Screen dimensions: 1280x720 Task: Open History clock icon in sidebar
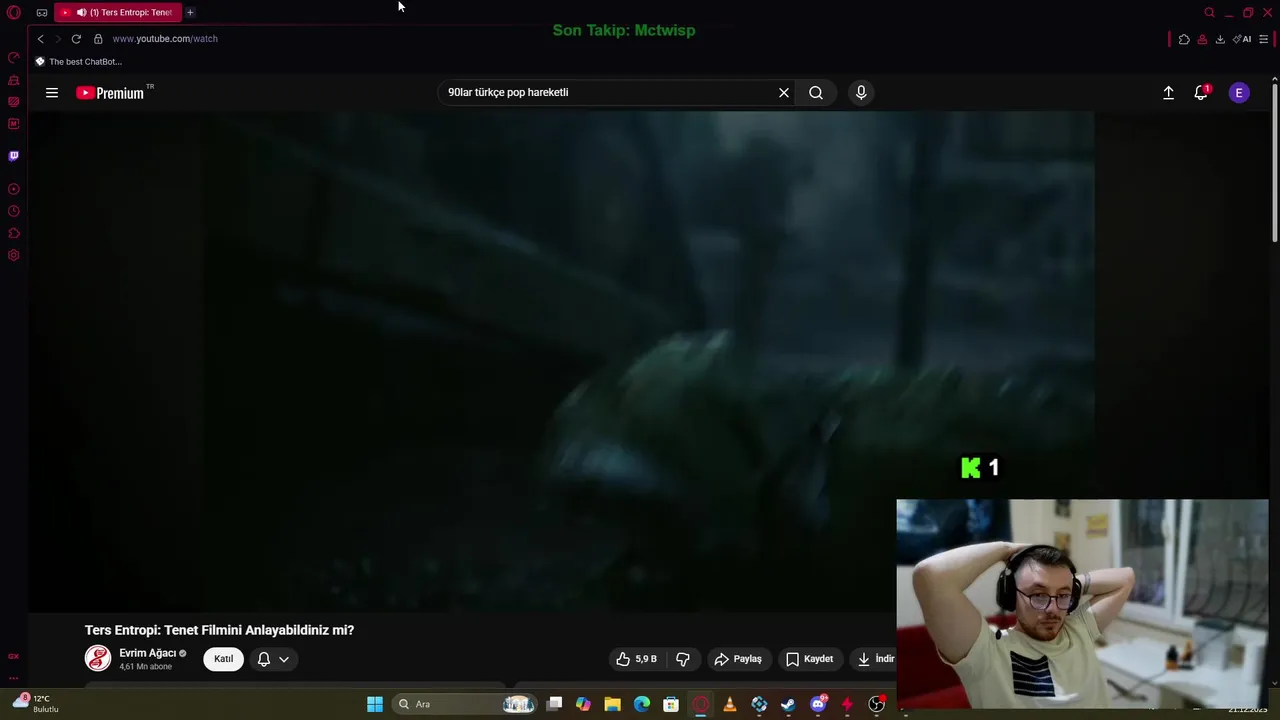point(14,211)
